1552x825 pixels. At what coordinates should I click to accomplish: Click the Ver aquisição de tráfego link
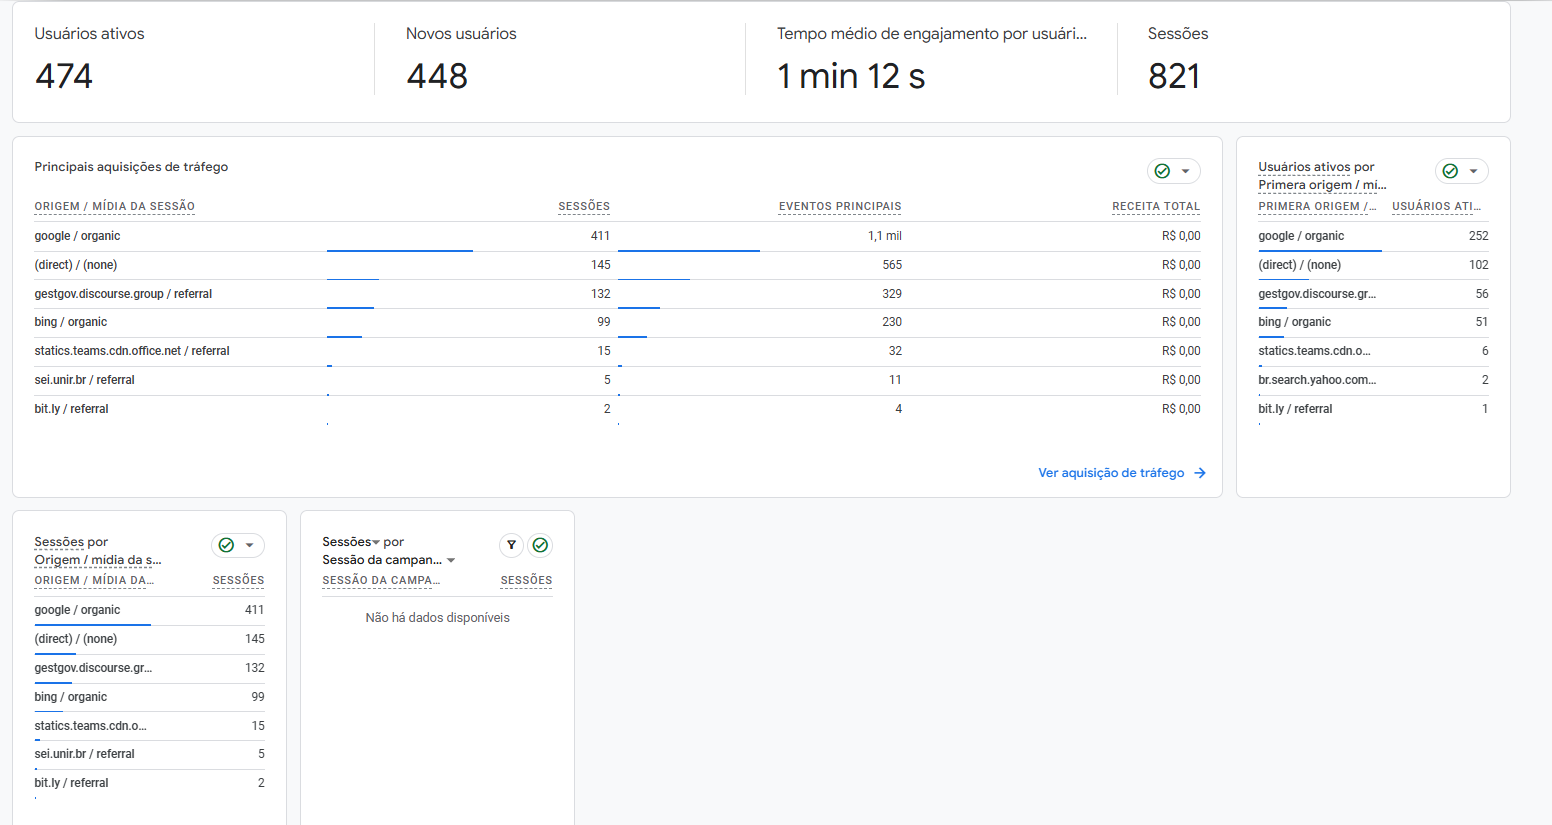(x=1110, y=472)
